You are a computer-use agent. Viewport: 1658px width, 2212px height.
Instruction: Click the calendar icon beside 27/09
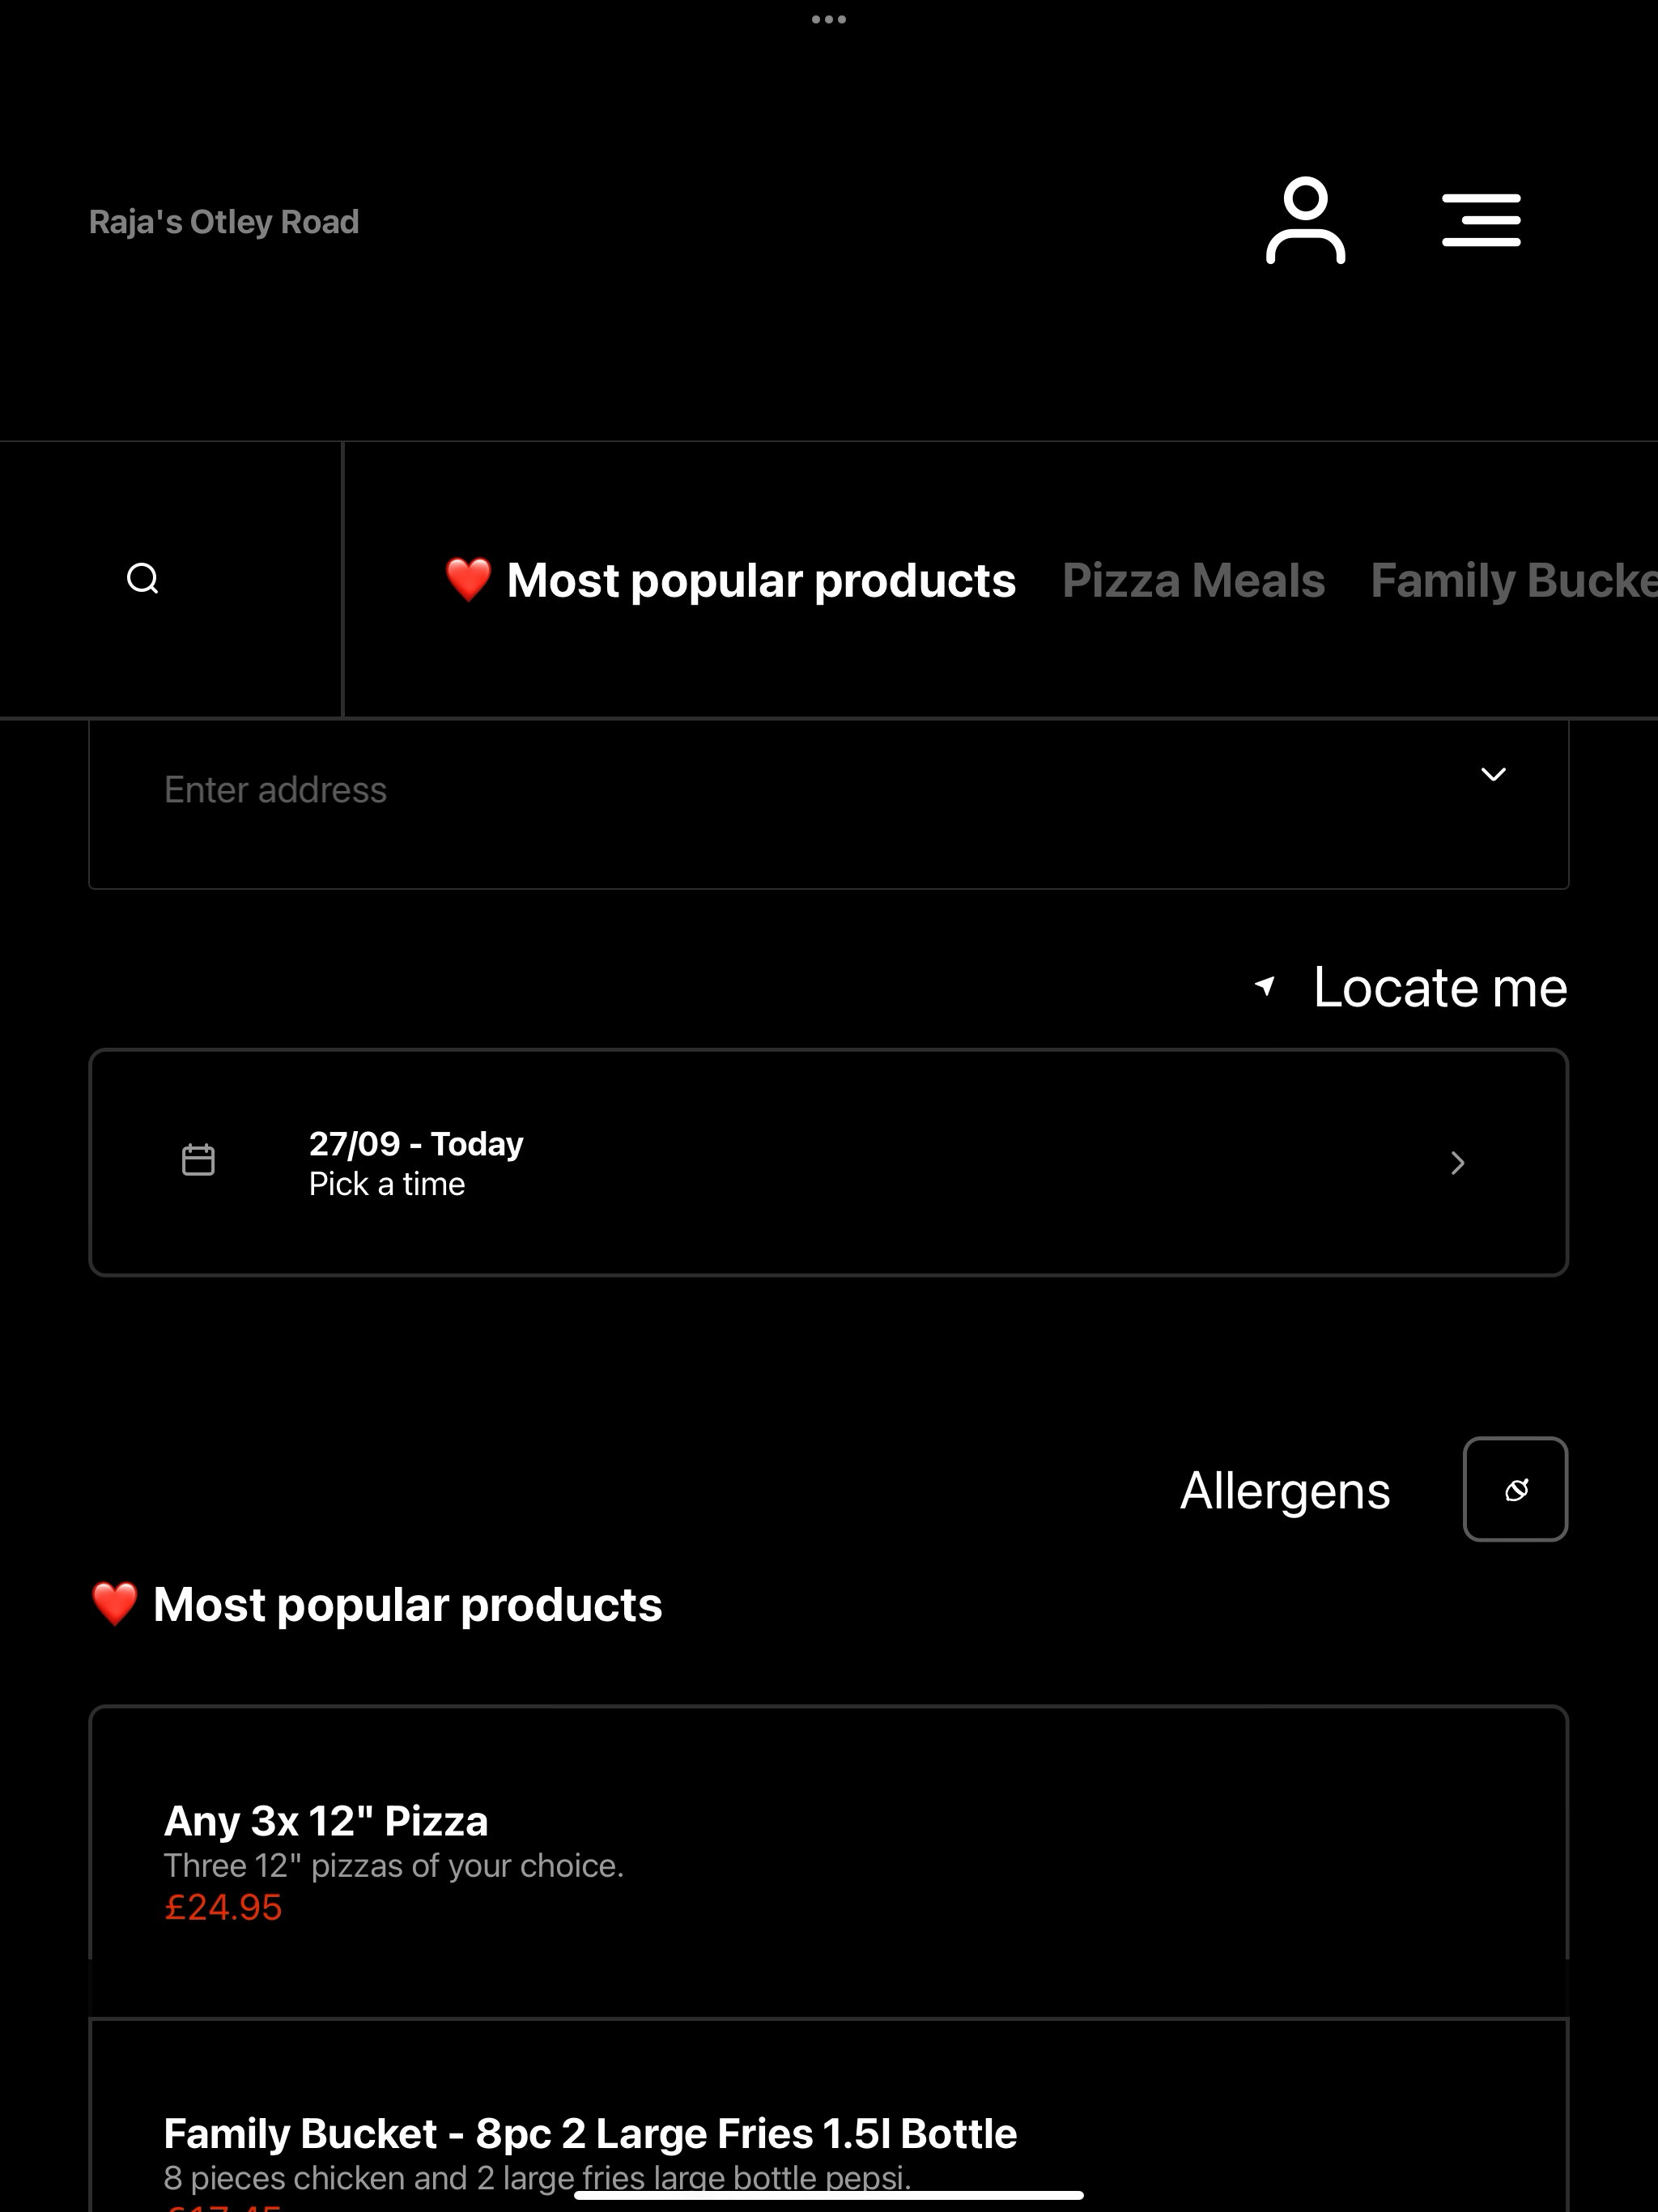198,1160
